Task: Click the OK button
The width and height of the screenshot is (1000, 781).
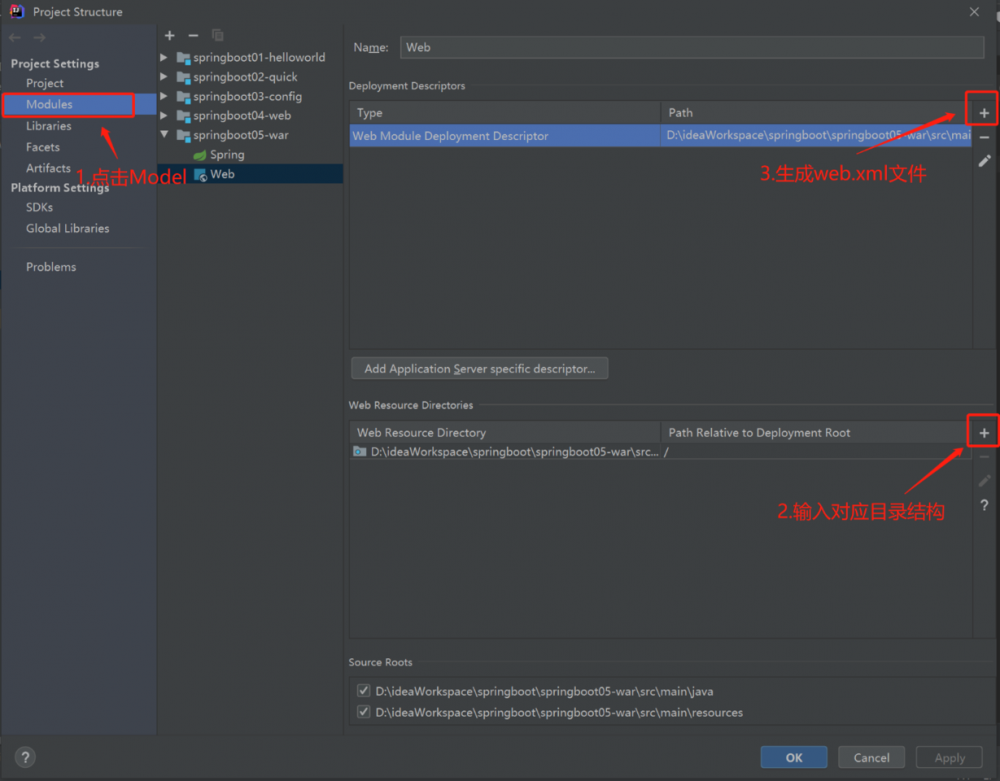Action: click(794, 757)
